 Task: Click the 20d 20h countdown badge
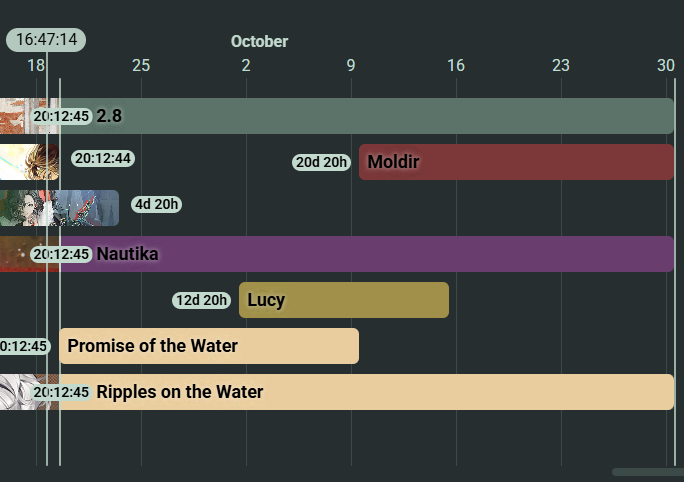tap(321, 162)
